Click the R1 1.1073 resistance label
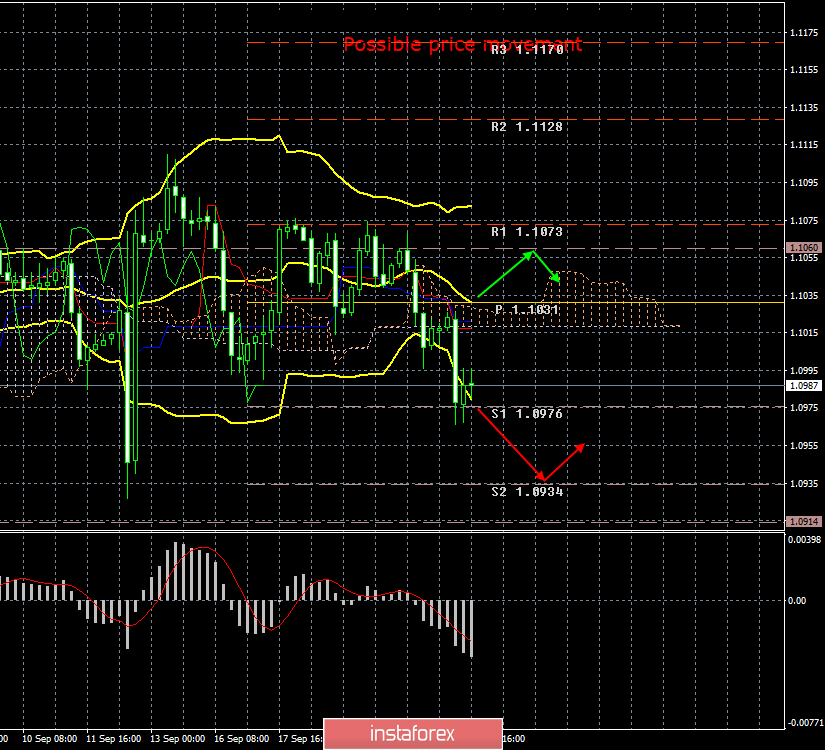This screenshot has height=750, width=825. pyautogui.click(x=527, y=232)
